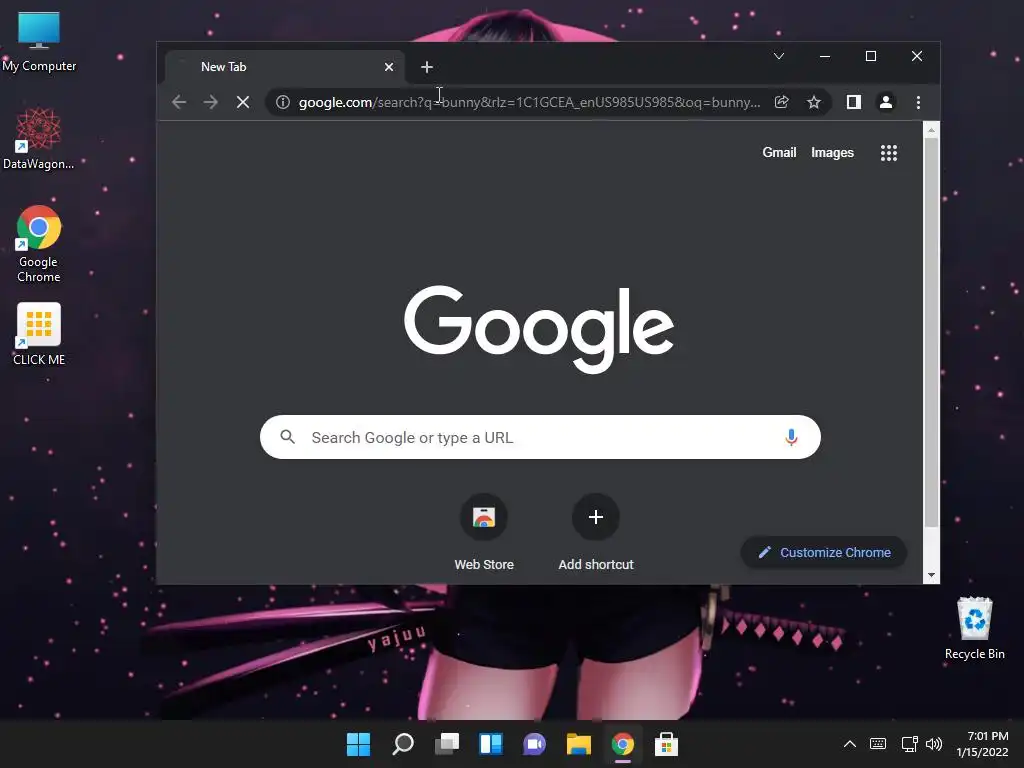The height and width of the screenshot is (768, 1024).
Task: Bookmark this tab with the star icon
Action: click(814, 102)
